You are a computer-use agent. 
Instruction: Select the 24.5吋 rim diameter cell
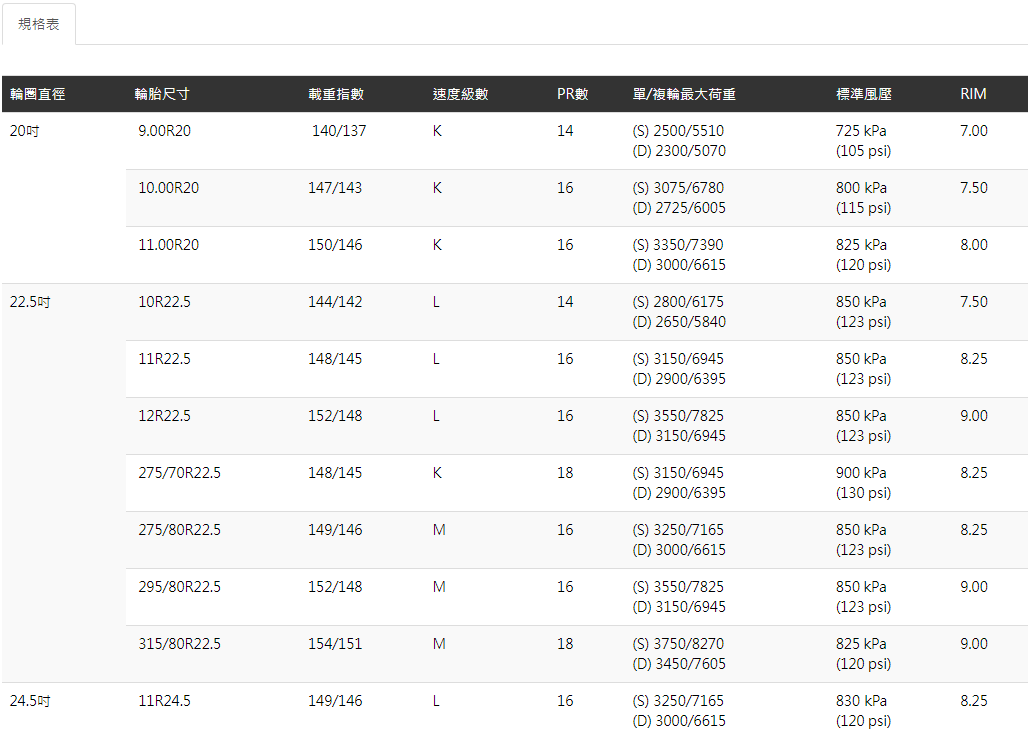coord(30,701)
